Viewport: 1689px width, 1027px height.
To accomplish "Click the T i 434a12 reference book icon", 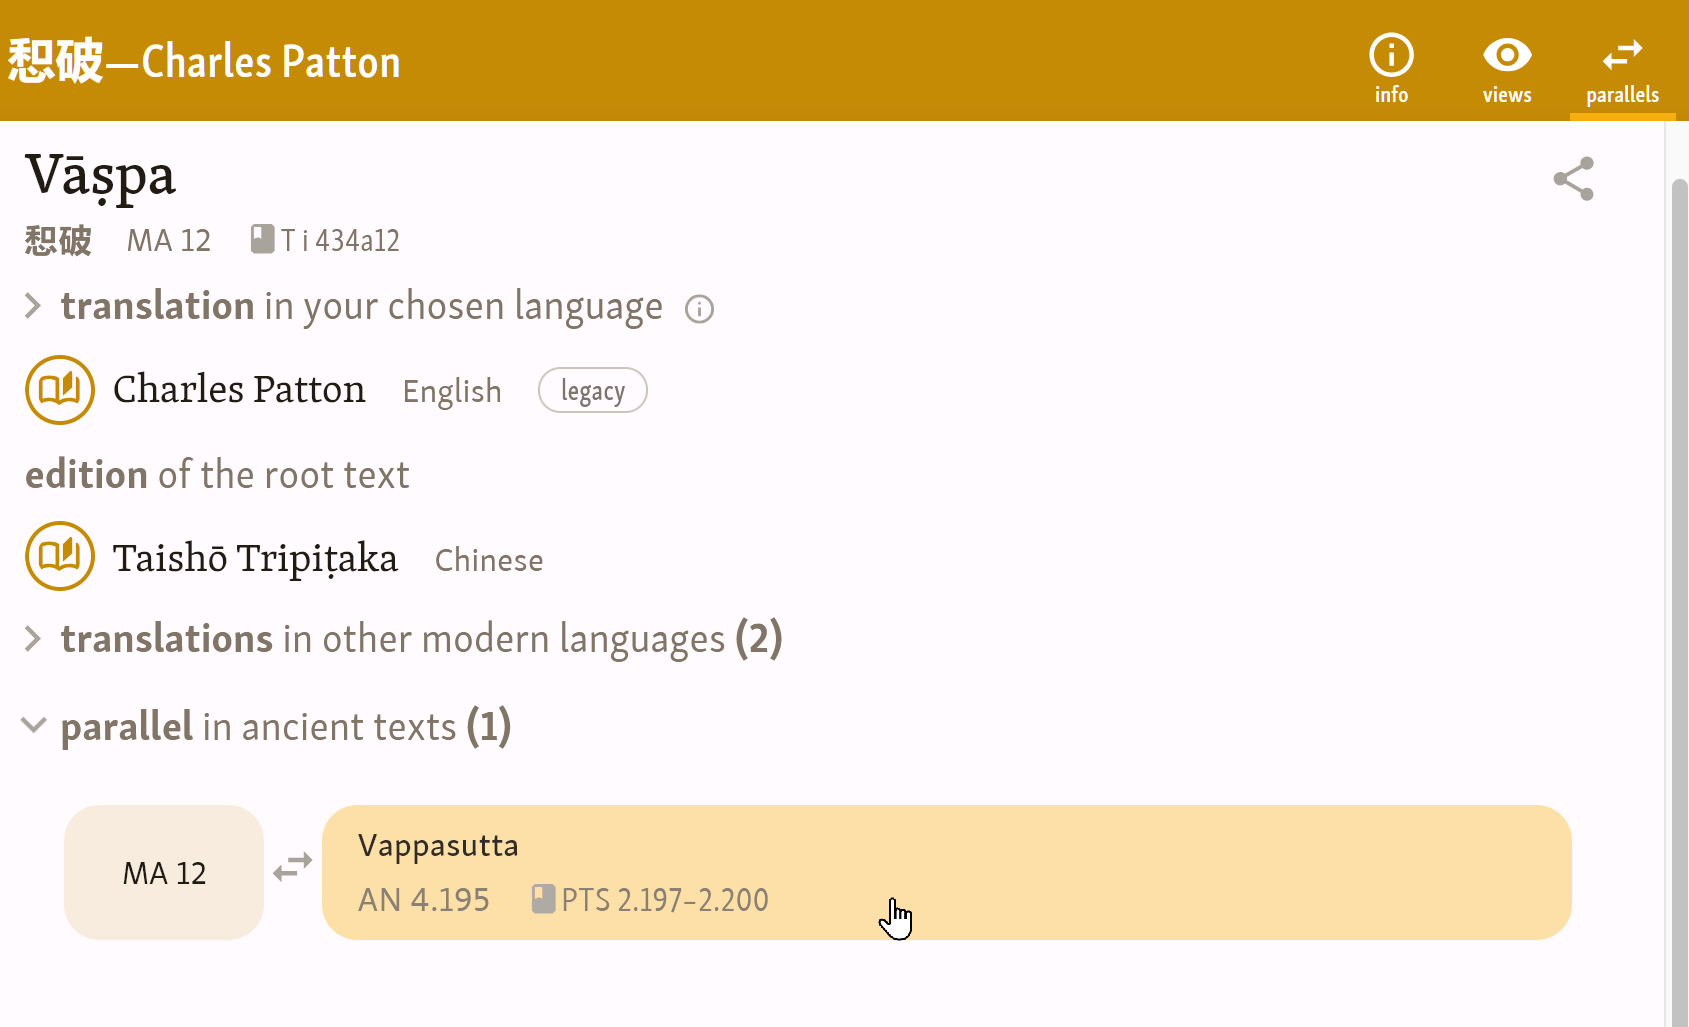I will [x=262, y=240].
